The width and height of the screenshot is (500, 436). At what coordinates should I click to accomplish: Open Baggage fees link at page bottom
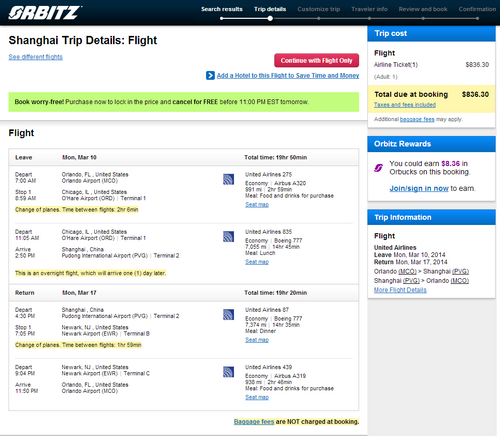[x=254, y=422]
